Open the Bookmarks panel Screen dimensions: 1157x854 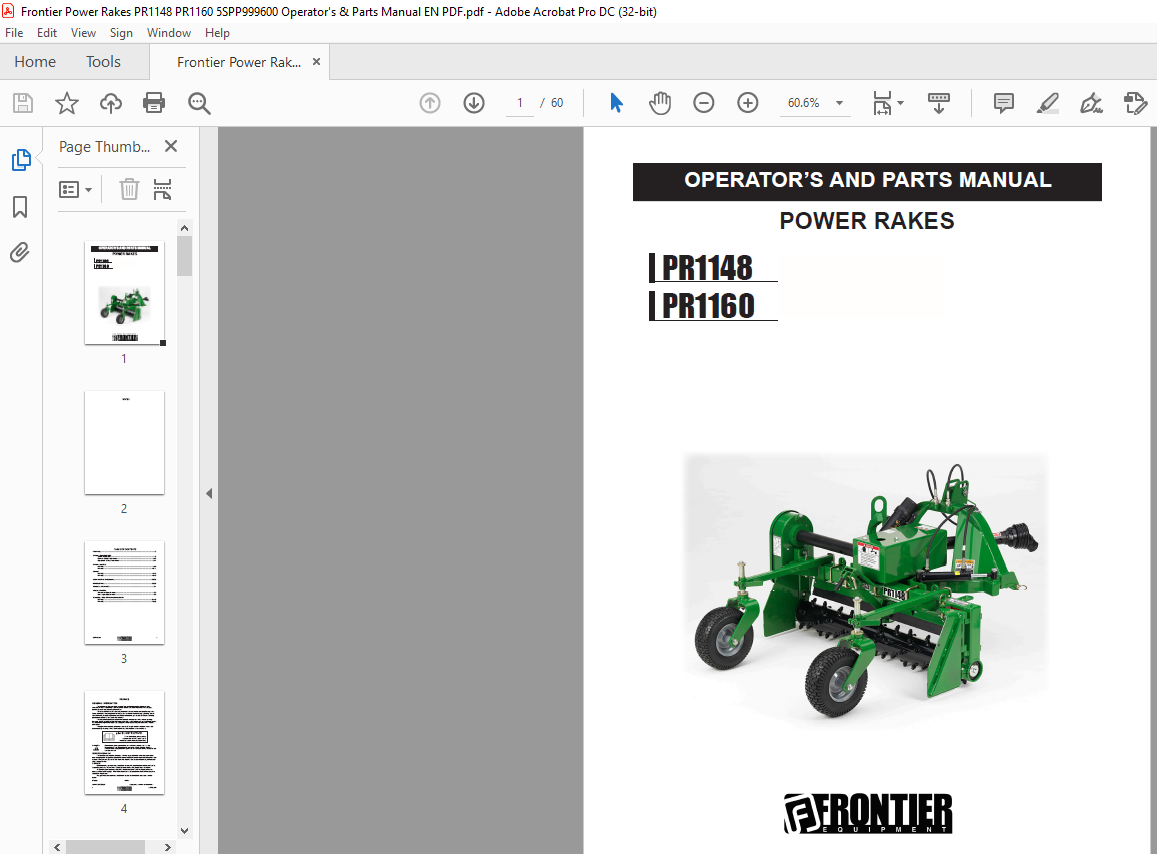20,207
